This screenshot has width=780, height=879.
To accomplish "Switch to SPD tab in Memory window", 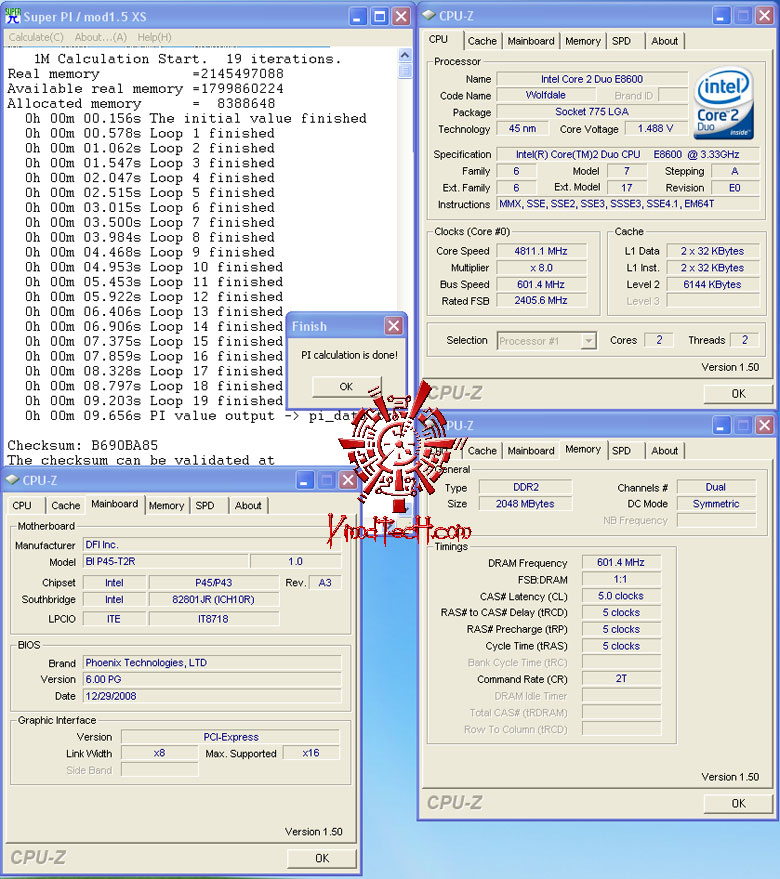I will 621,451.
